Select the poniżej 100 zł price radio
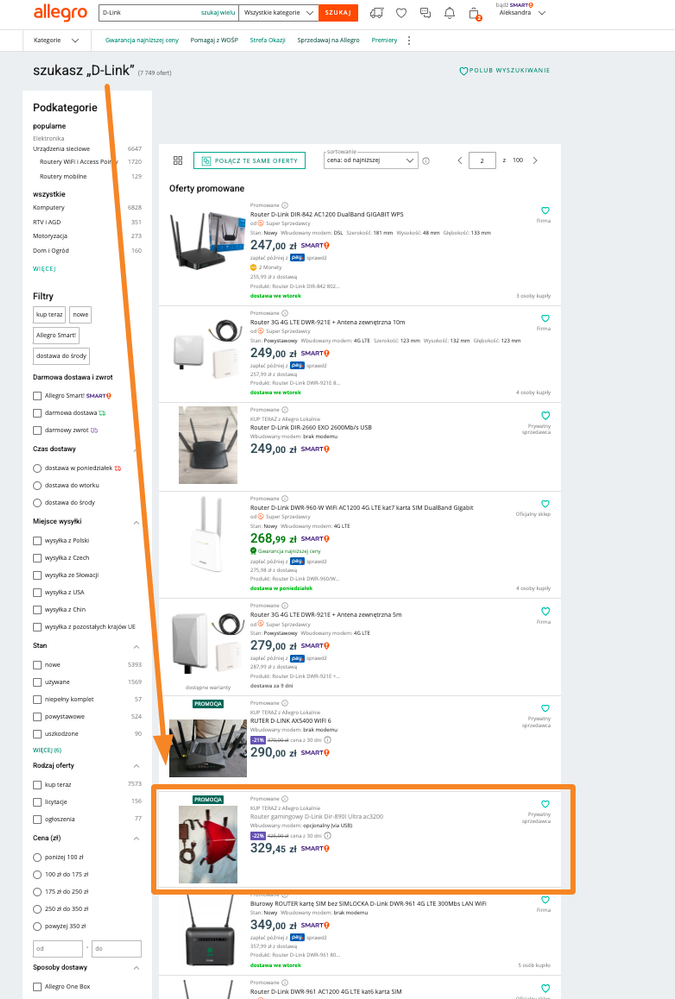The image size is (675, 999). tap(37, 858)
